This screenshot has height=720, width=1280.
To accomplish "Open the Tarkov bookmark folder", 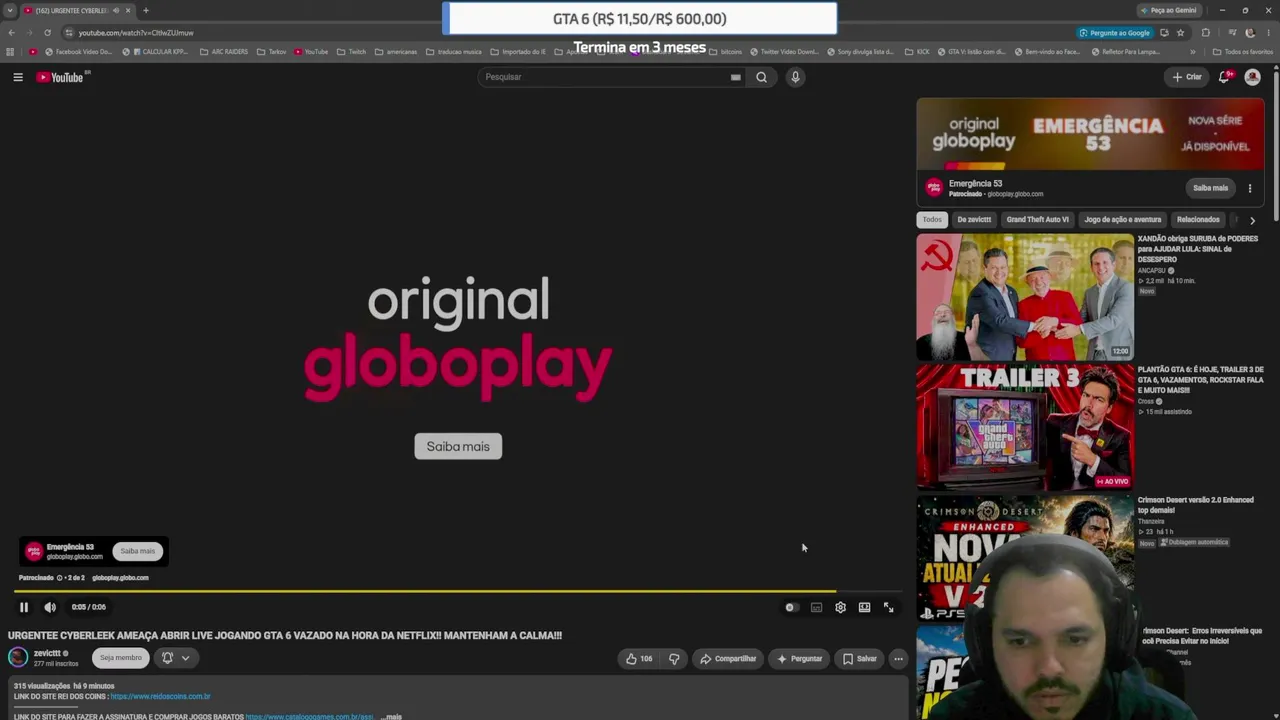I will [x=272, y=51].
